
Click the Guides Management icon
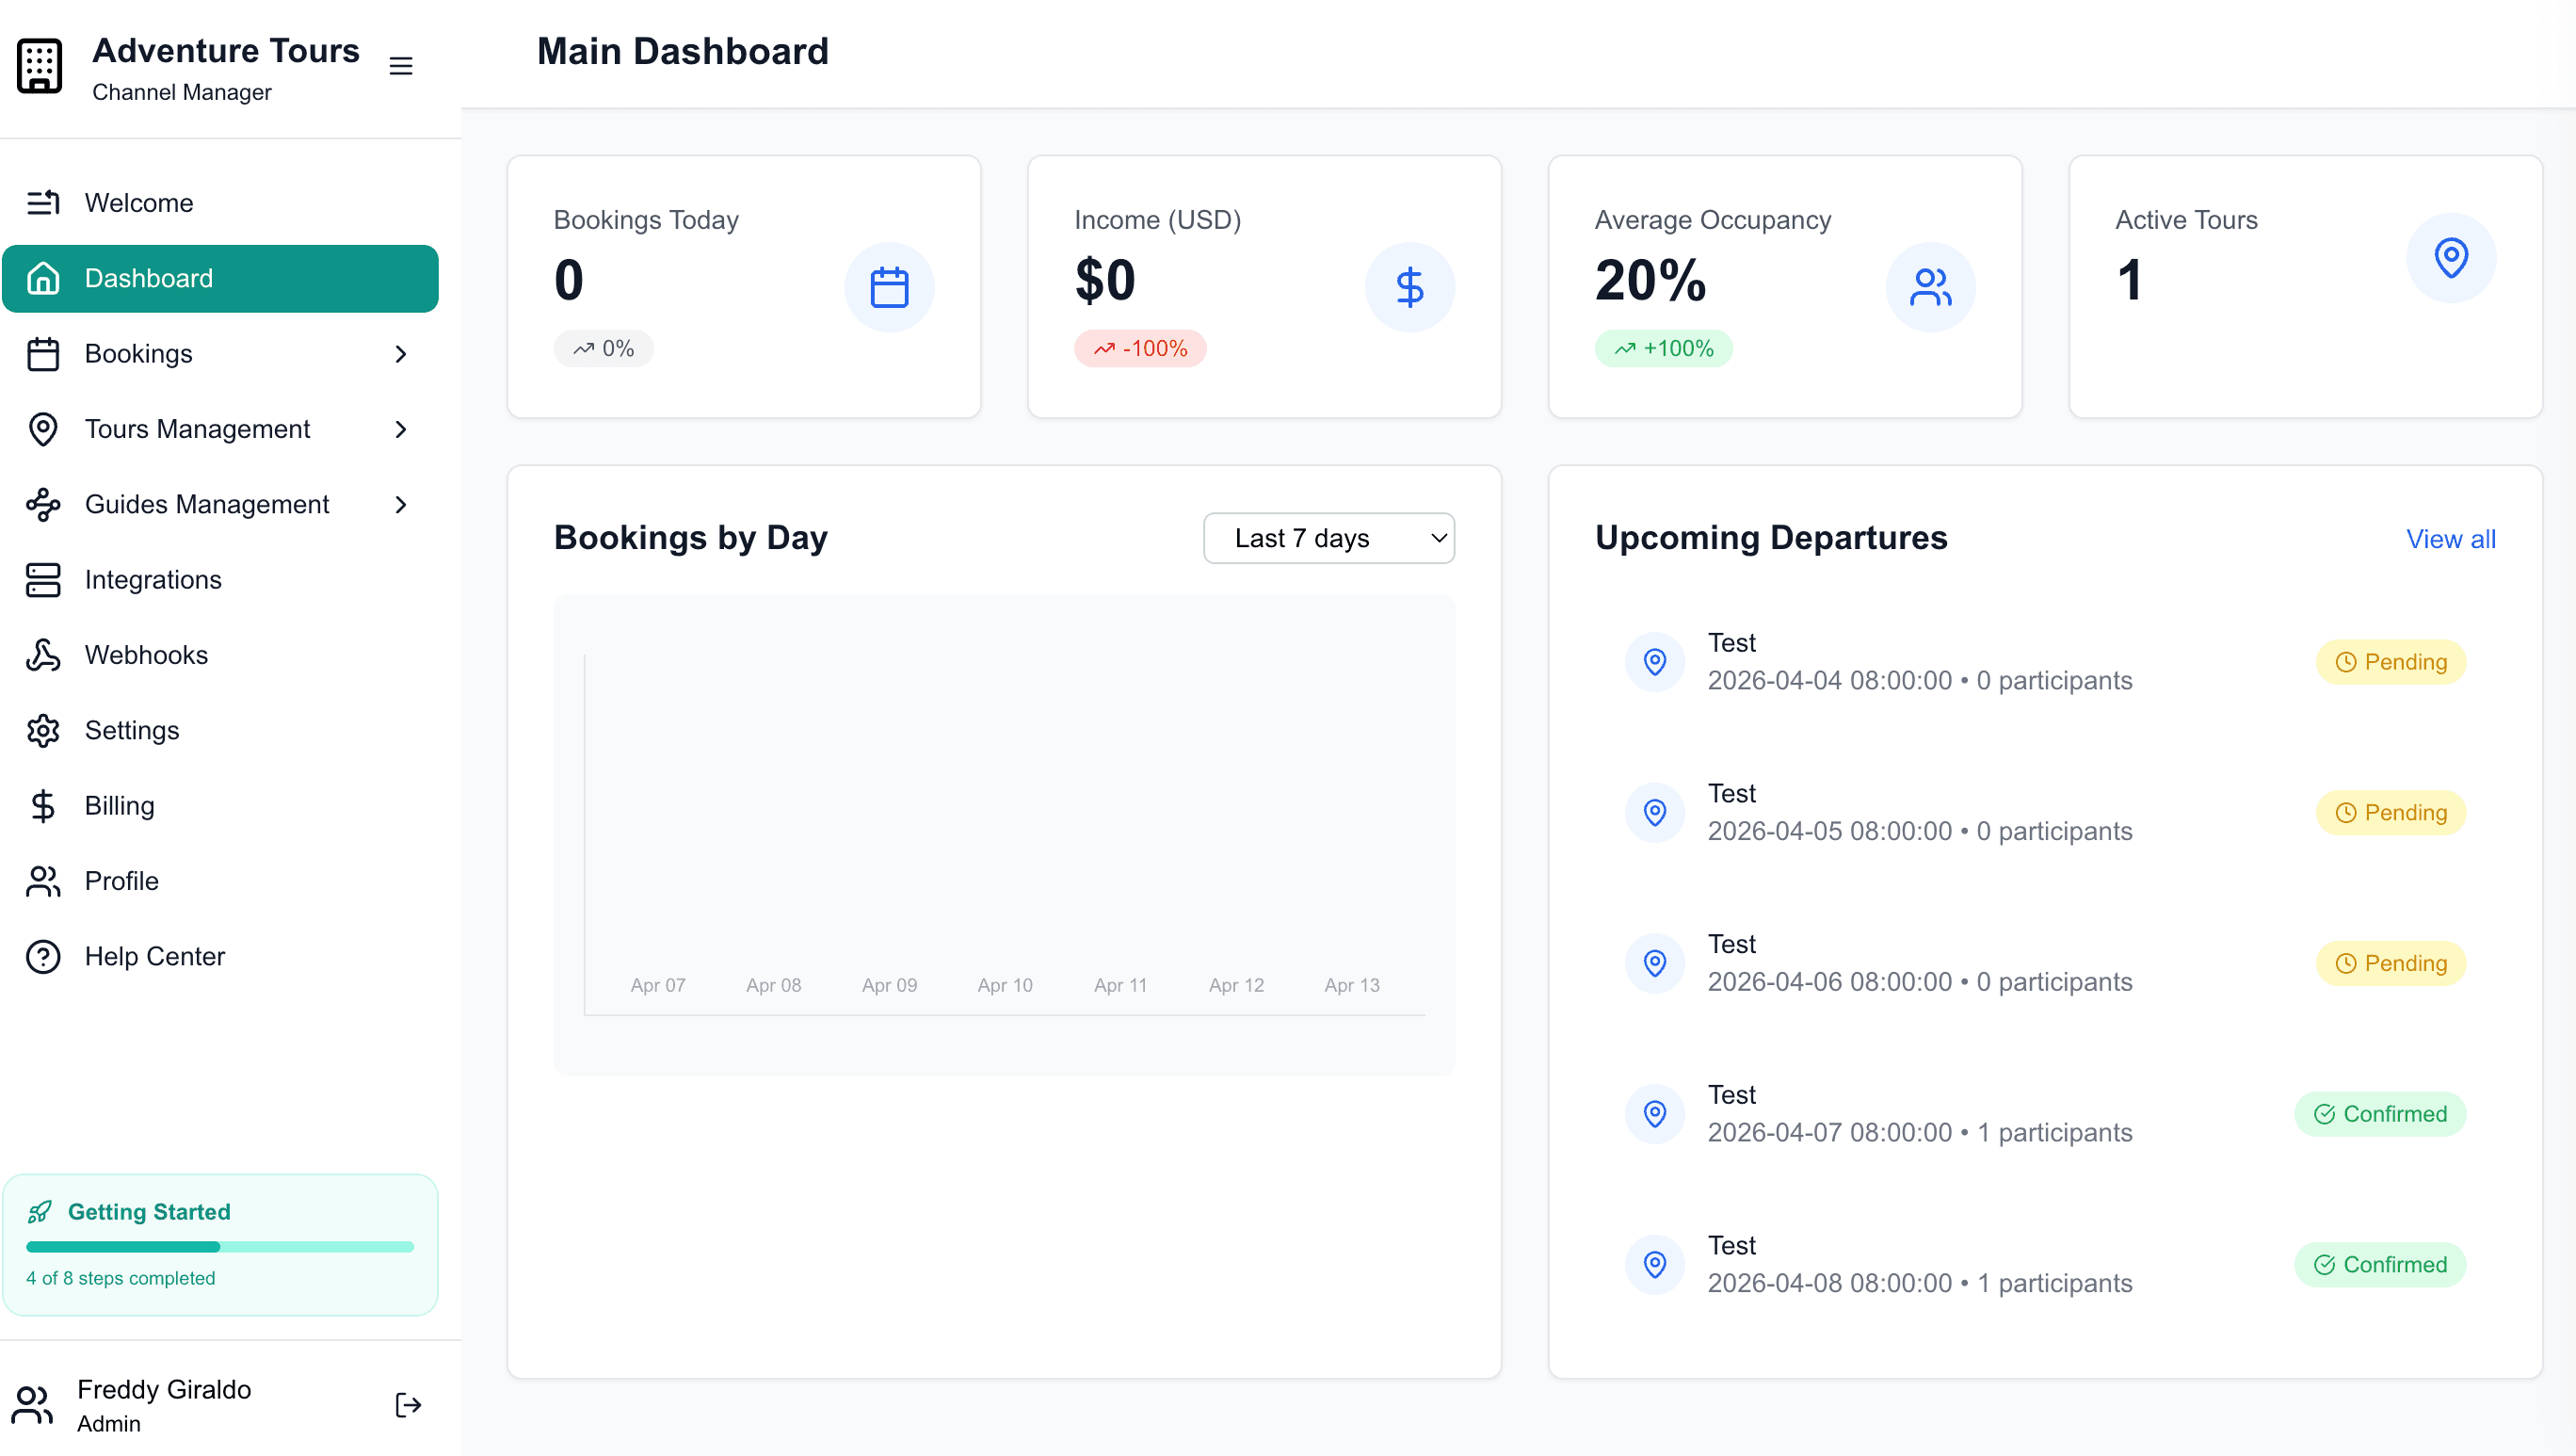pyautogui.click(x=43, y=505)
